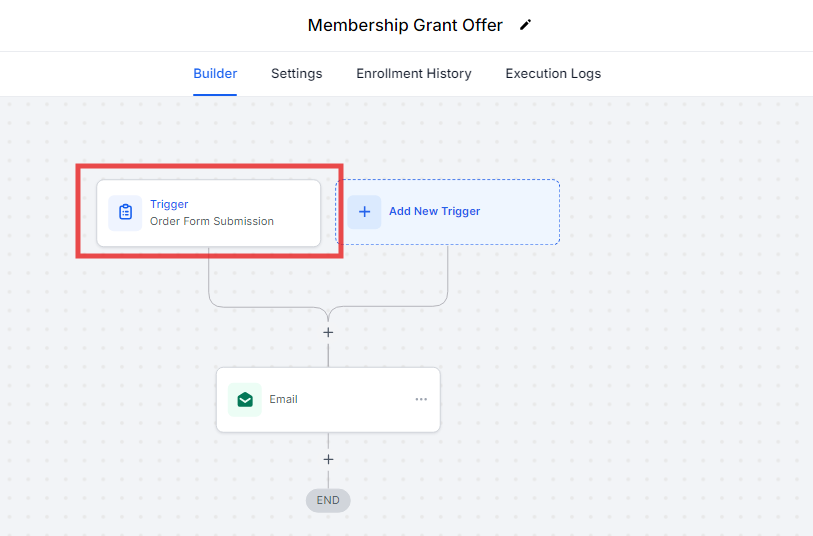Select the Order Form Submission trigger text
The width and height of the screenshot is (813, 536).
click(212, 221)
